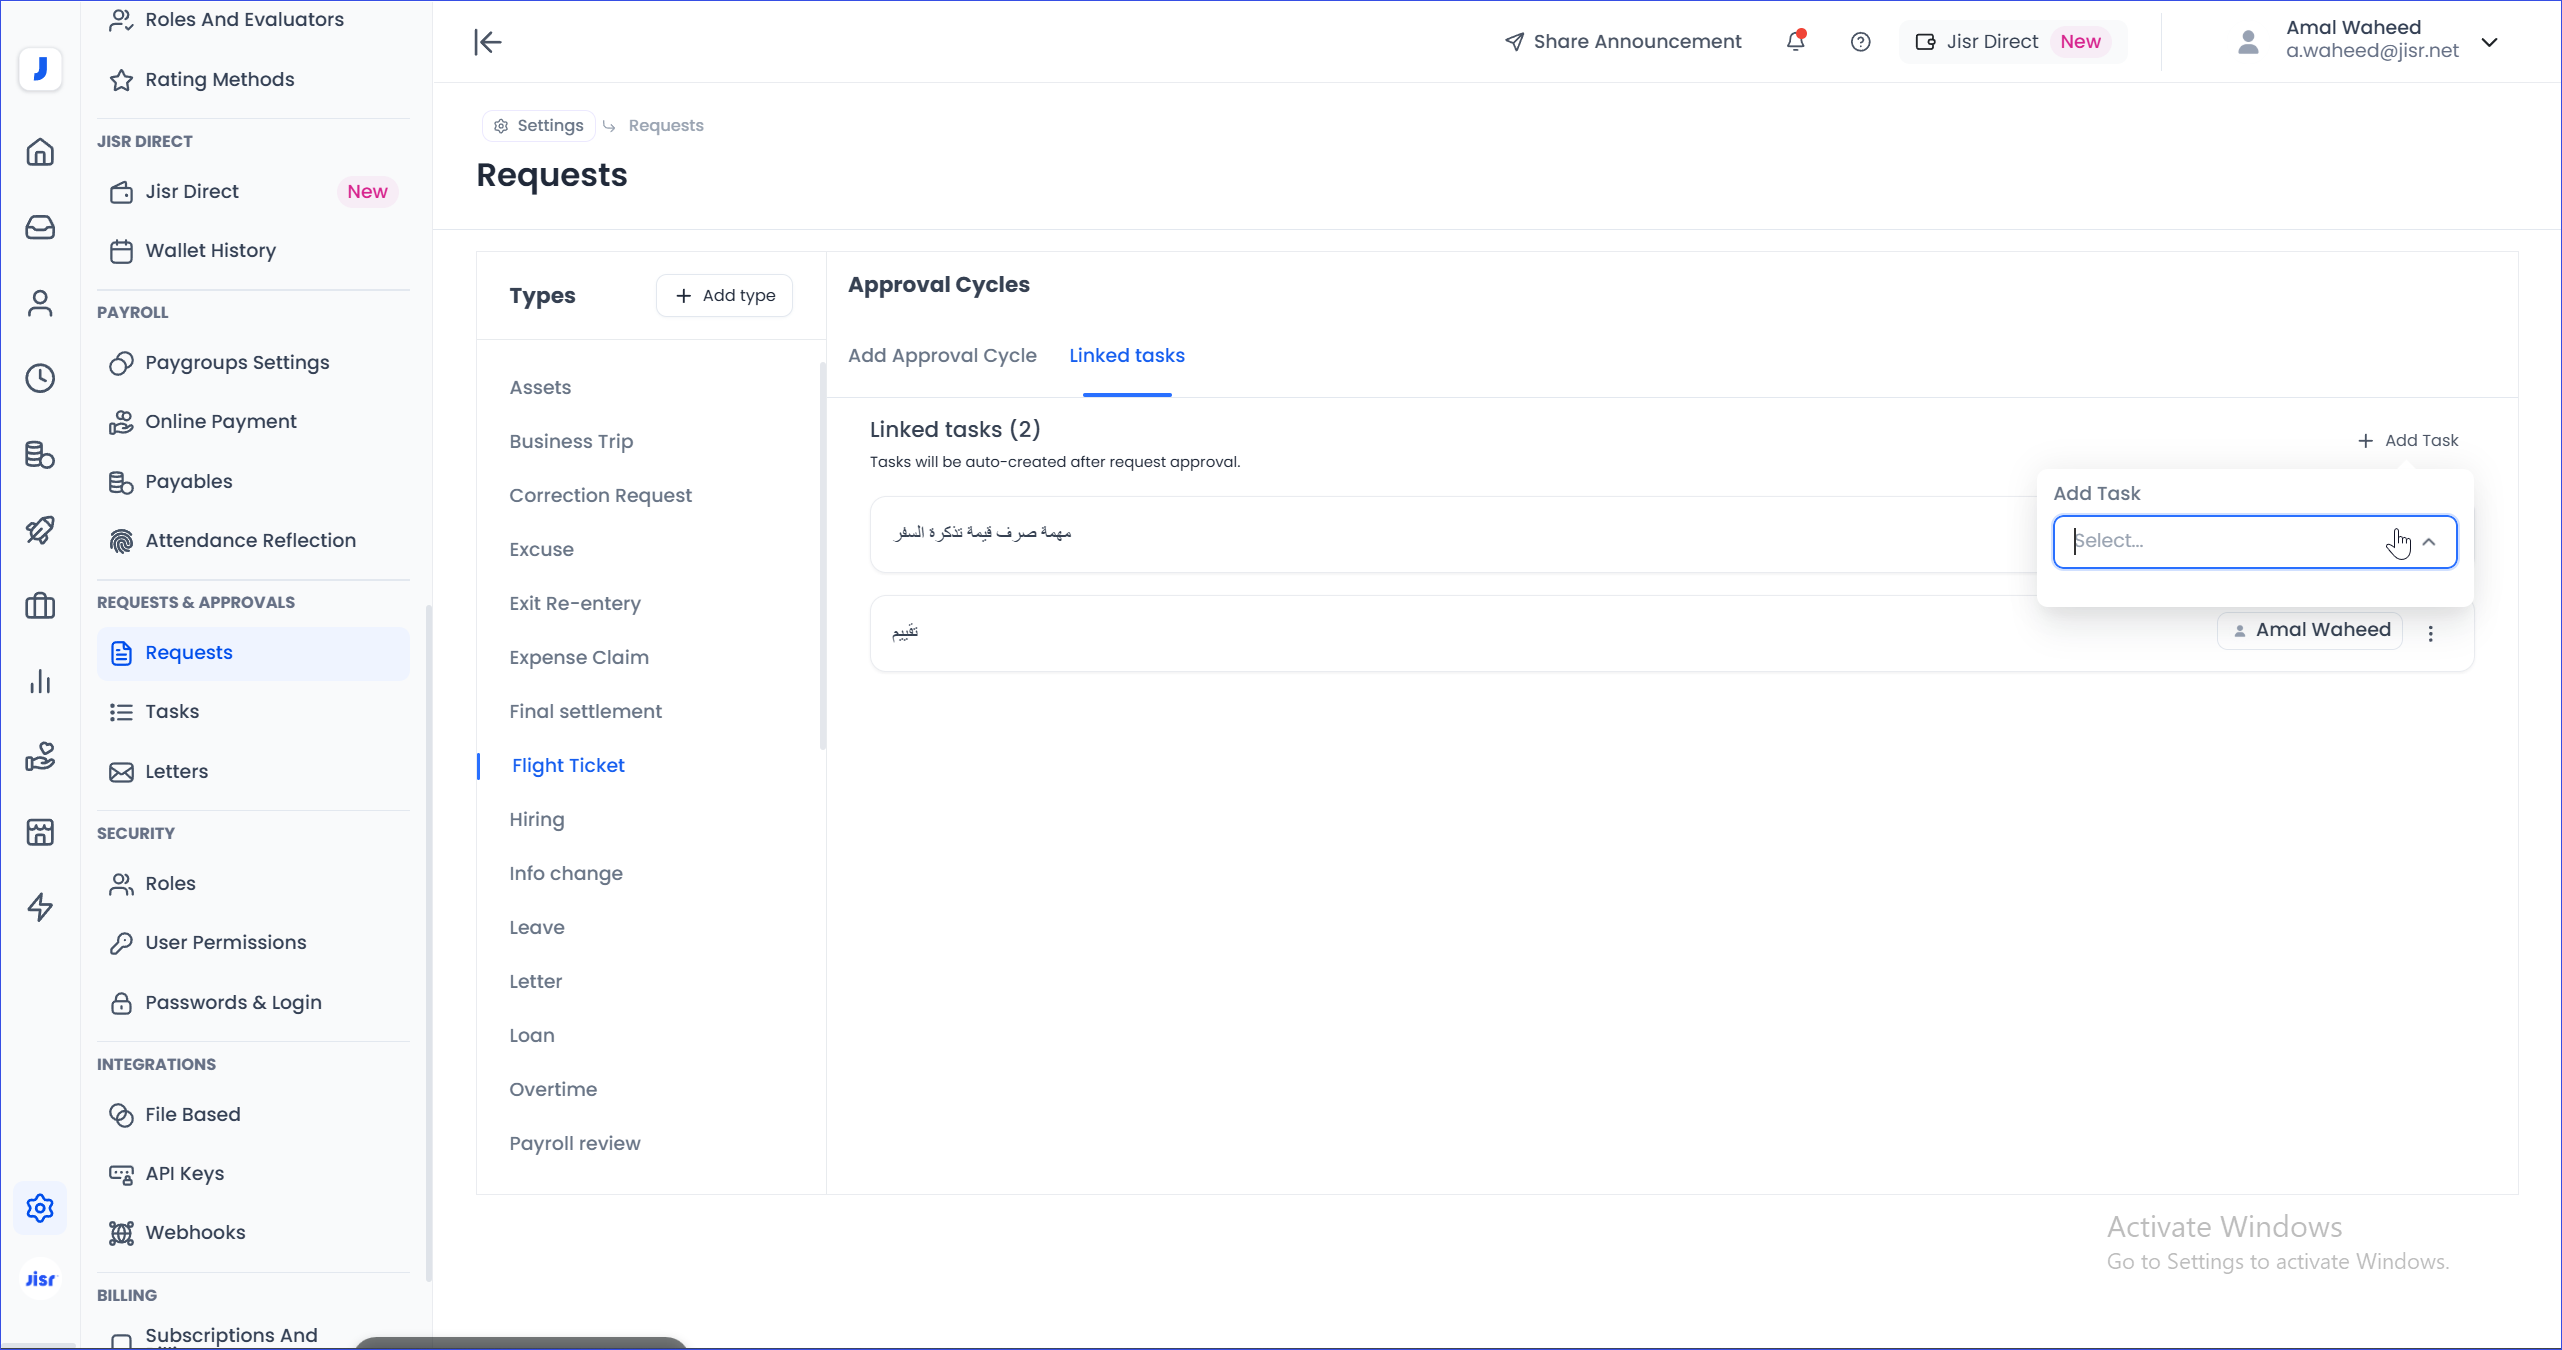Open the home icon in left rail
2562x1350 pixels.
tap(40, 152)
